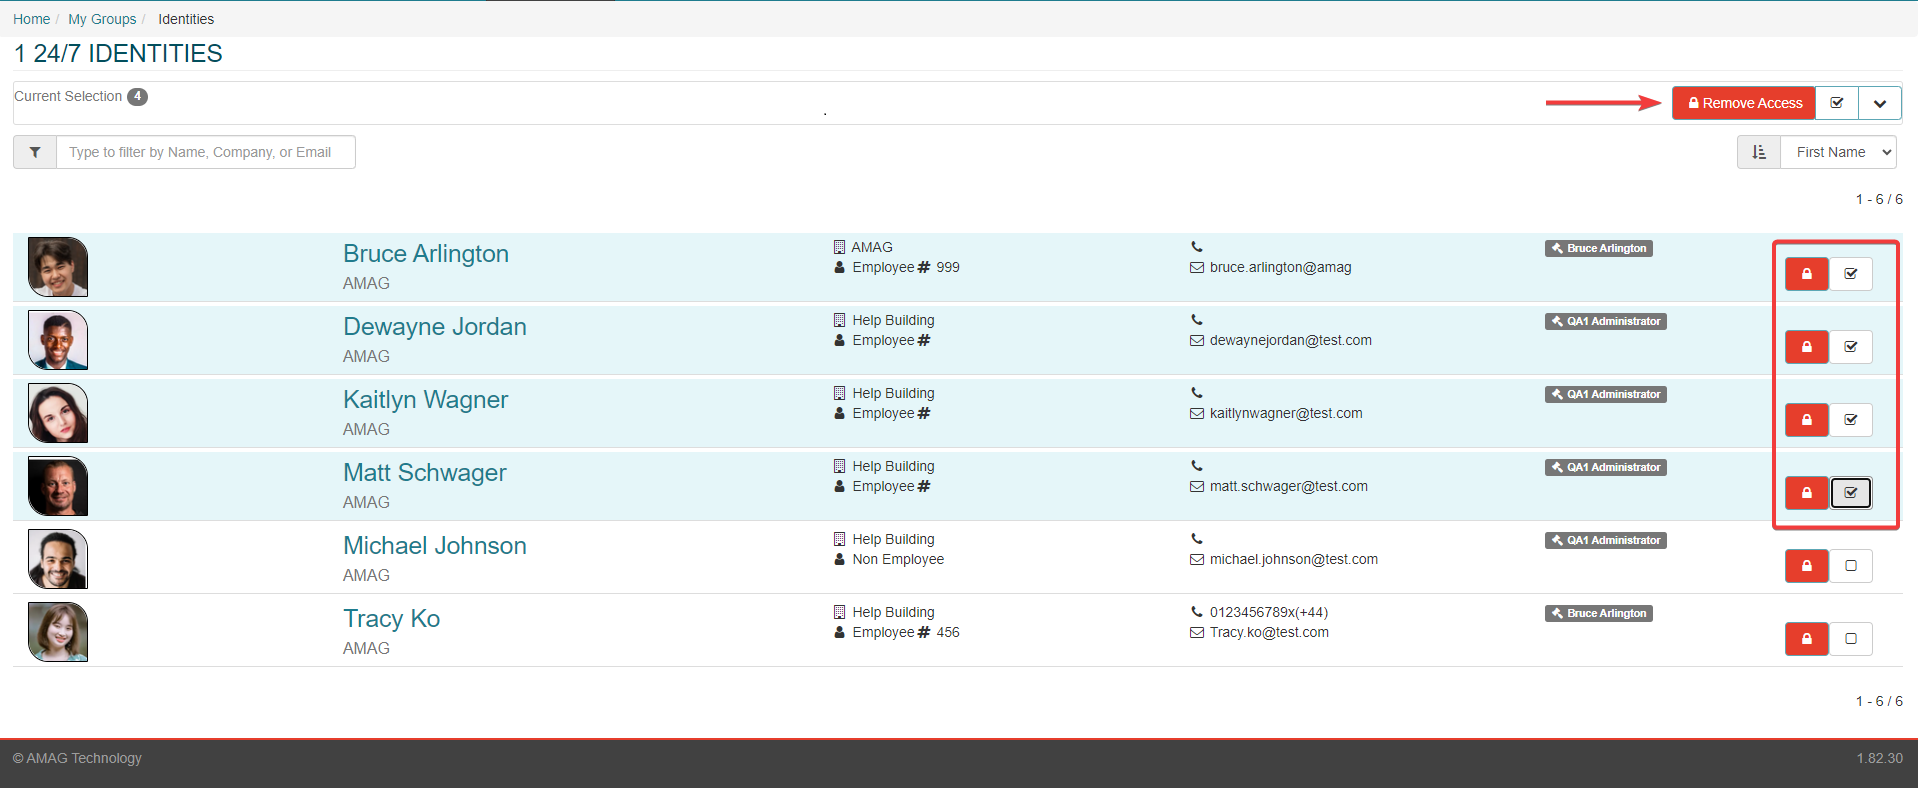Screen dimensions: 1918x788
Task: Click Tracy Ko's profile photo thumbnail
Action: click(58, 632)
